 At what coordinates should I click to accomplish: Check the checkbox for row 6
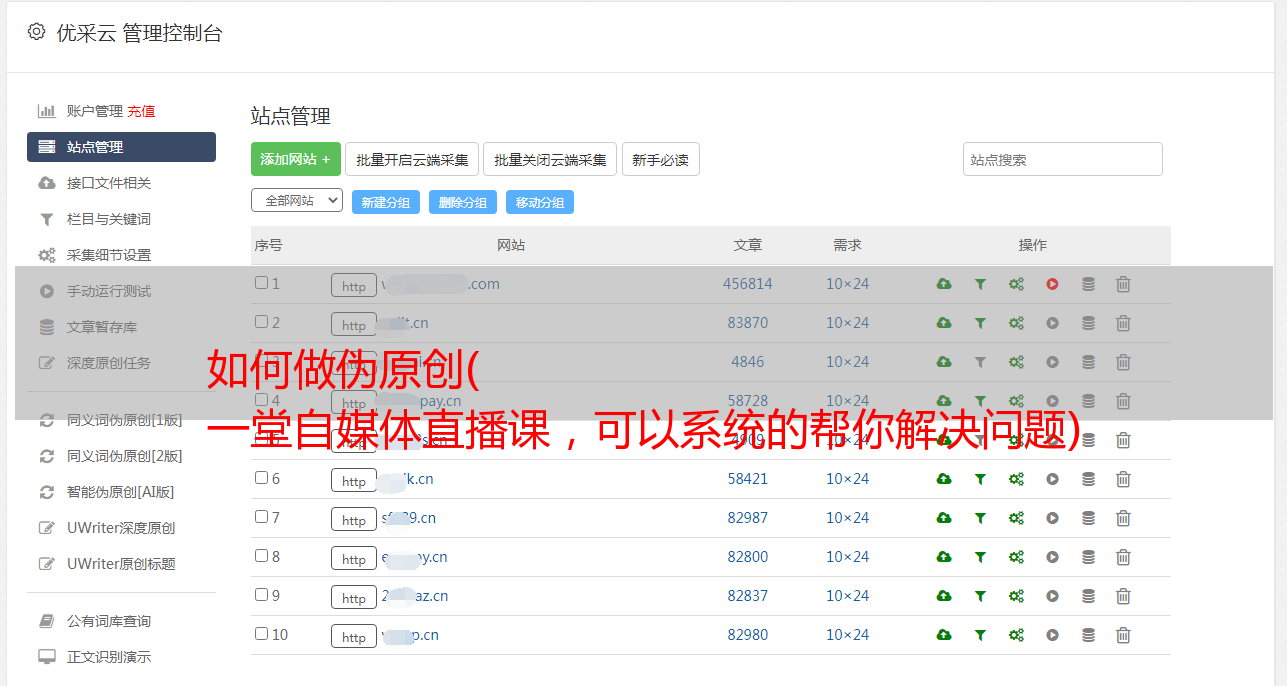(x=261, y=478)
